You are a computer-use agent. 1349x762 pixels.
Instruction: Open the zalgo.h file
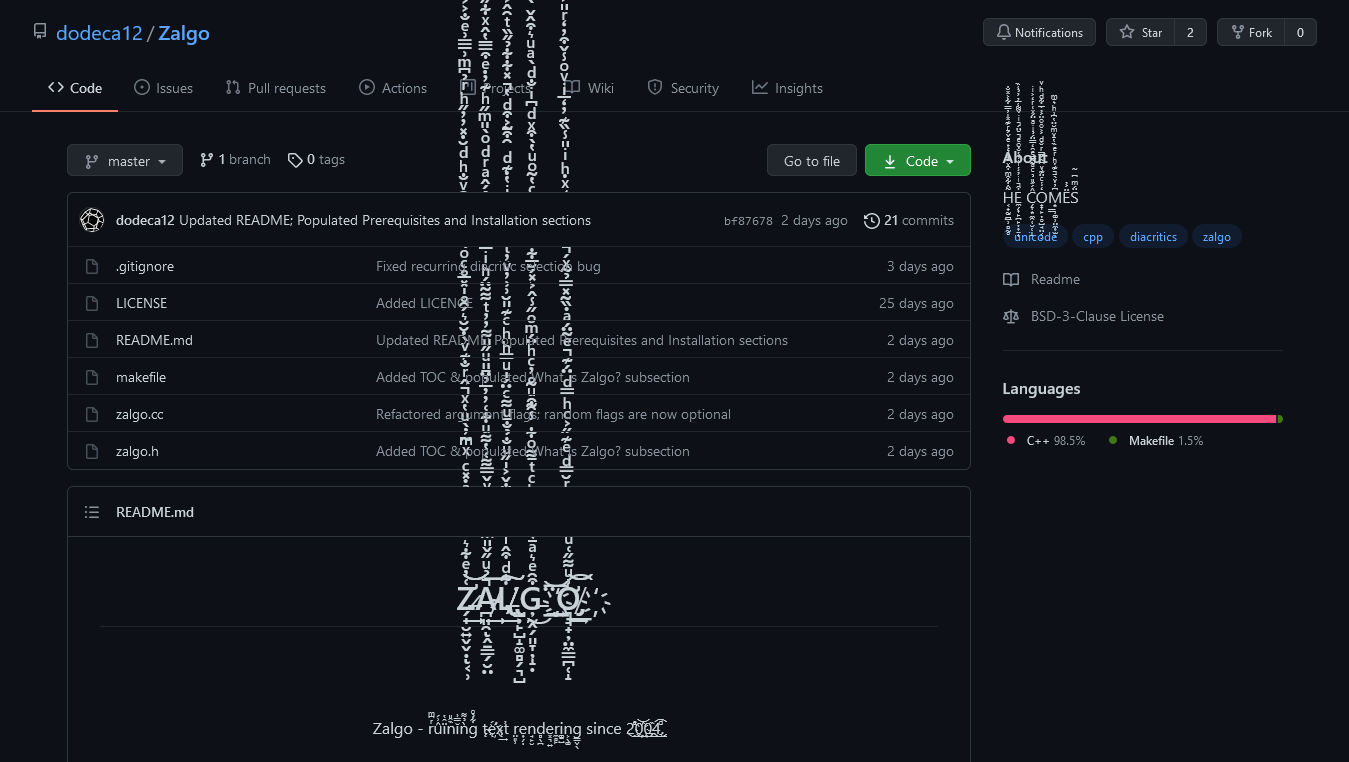point(137,451)
